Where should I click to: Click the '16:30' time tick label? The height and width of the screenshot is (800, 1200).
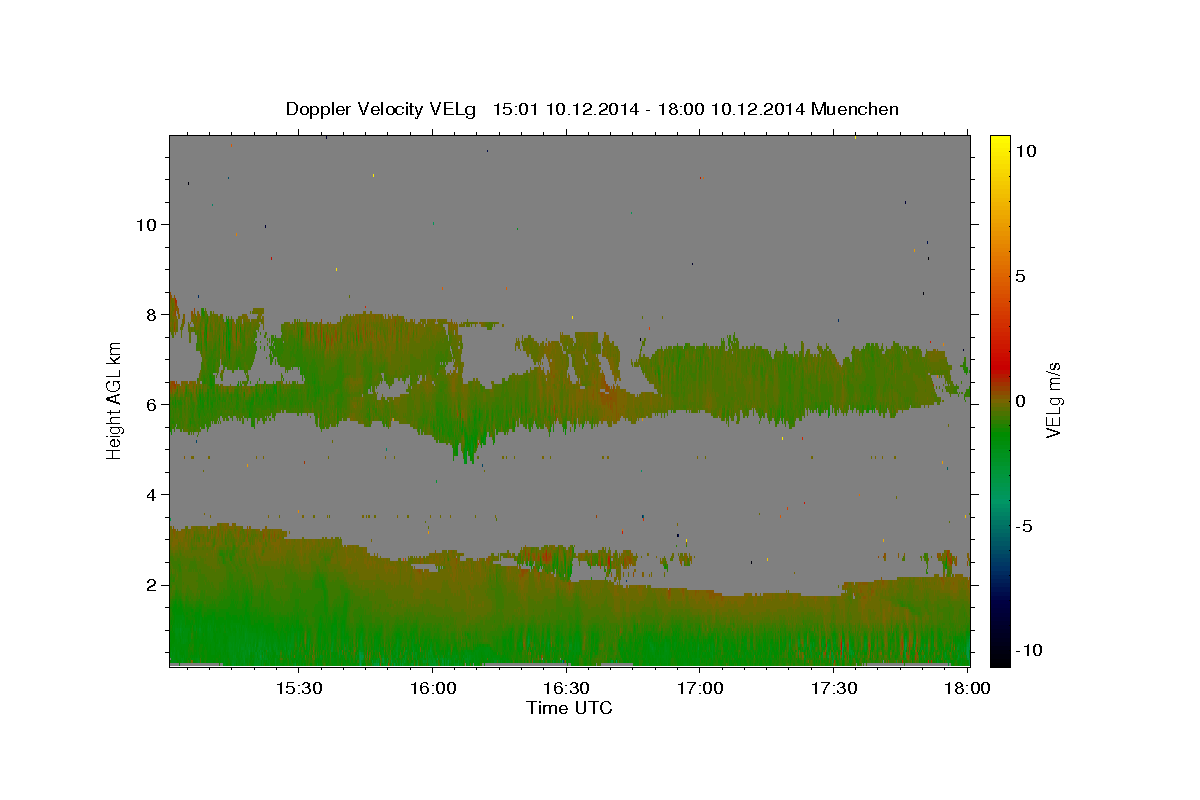566,689
